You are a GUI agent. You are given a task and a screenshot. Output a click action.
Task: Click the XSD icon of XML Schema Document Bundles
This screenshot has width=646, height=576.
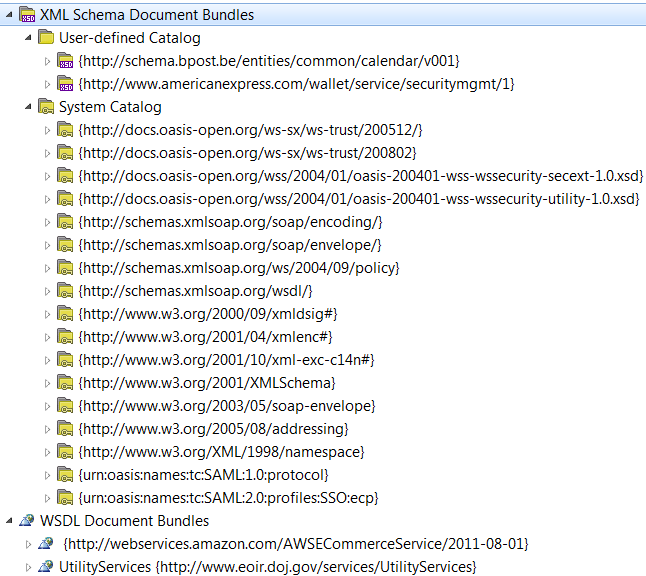click(27, 15)
